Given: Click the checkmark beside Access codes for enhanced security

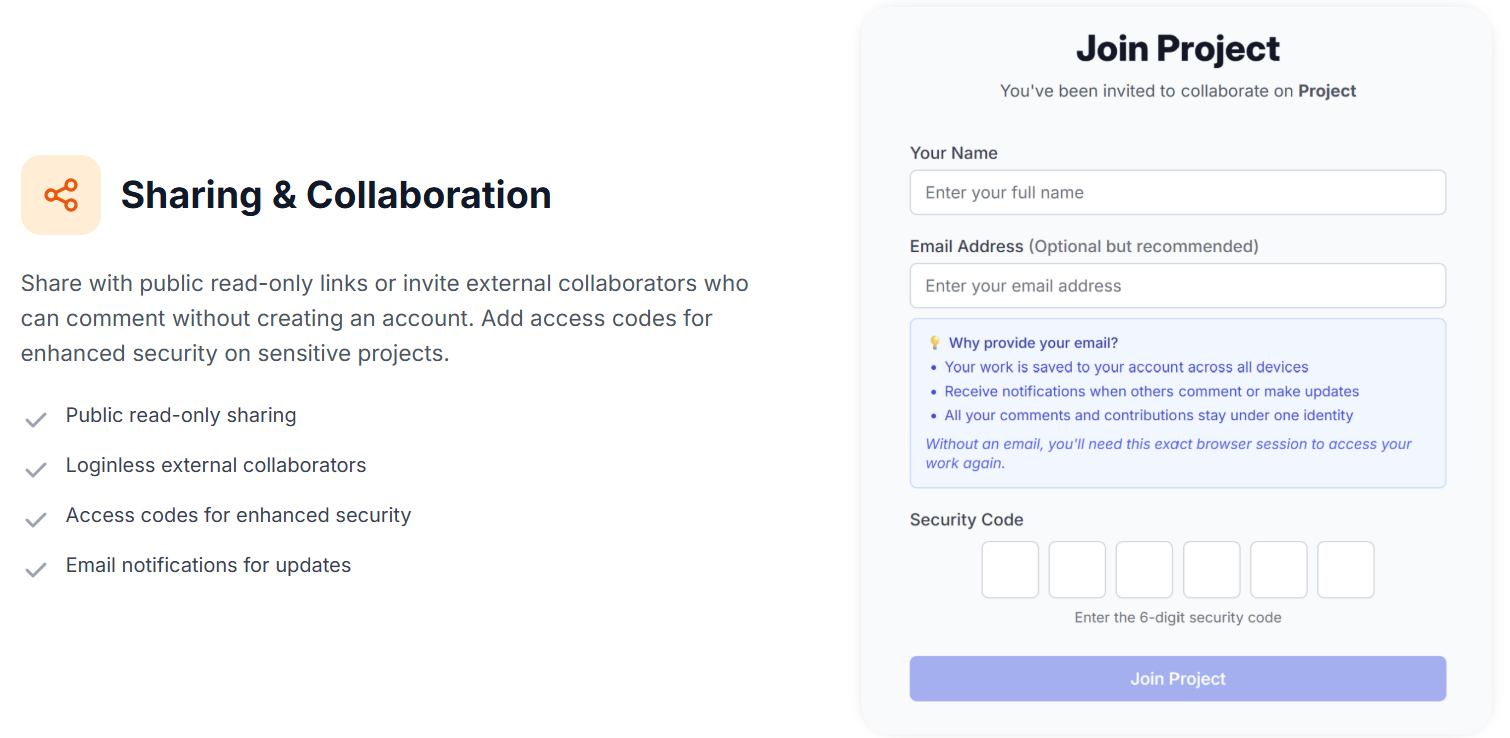Looking at the screenshot, I should [36, 519].
